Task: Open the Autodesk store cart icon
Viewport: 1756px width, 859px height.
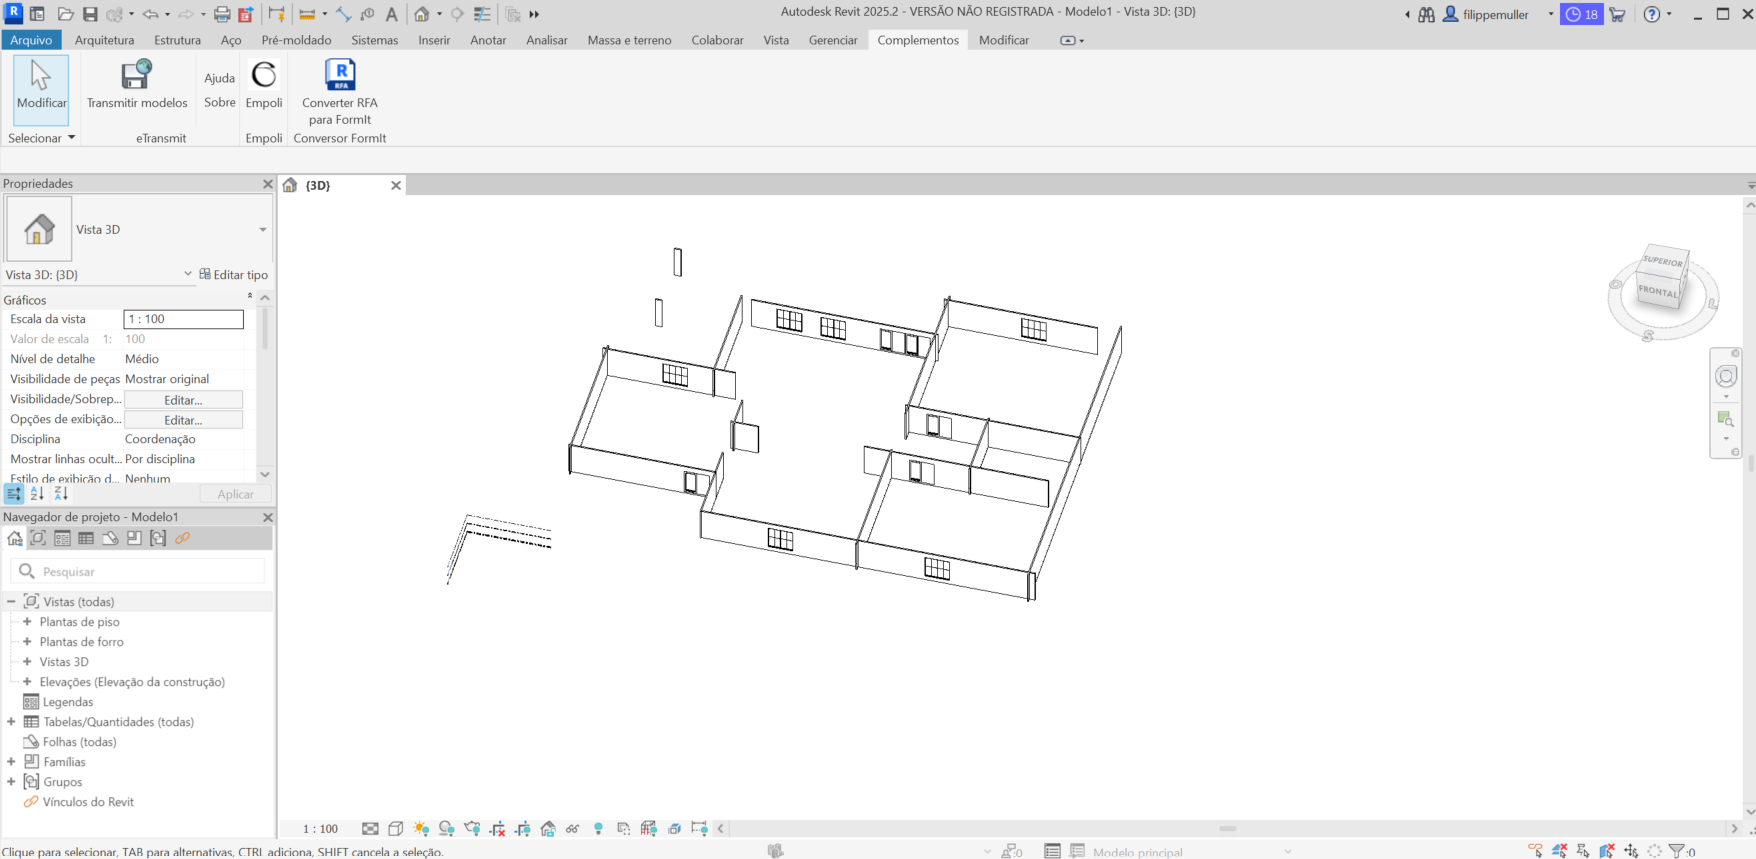Action: [x=1617, y=14]
